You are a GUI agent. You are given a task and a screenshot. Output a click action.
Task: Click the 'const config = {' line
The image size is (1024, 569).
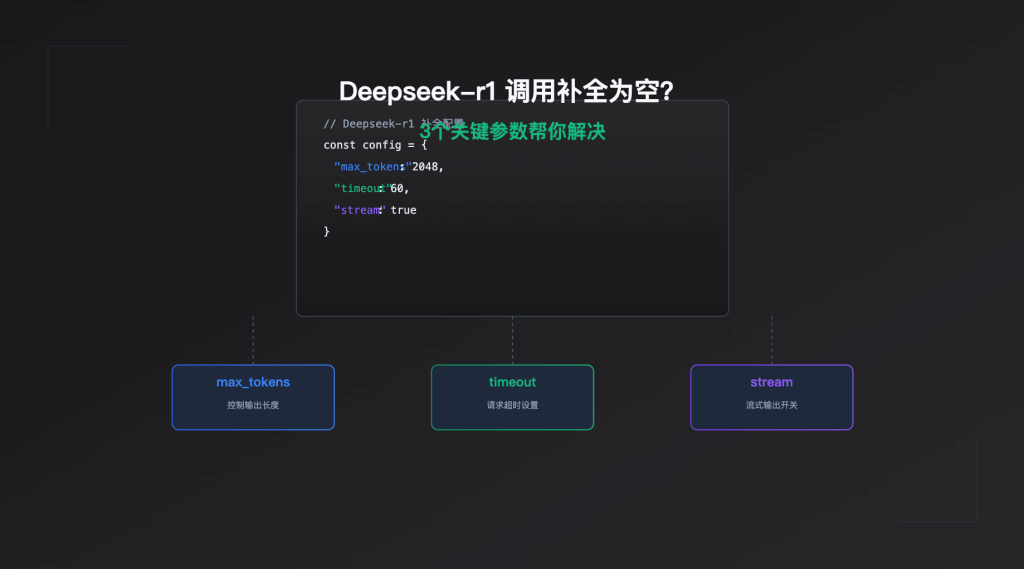tap(374, 145)
